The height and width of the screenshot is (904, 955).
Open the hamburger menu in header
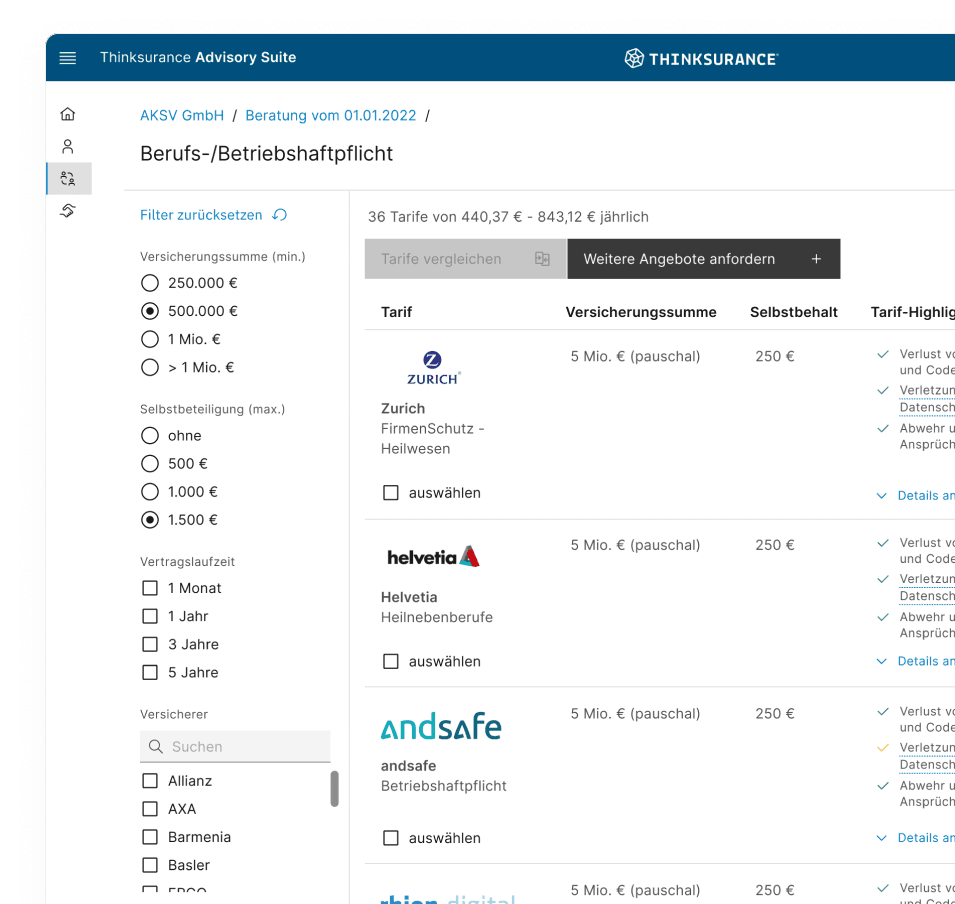[68, 58]
